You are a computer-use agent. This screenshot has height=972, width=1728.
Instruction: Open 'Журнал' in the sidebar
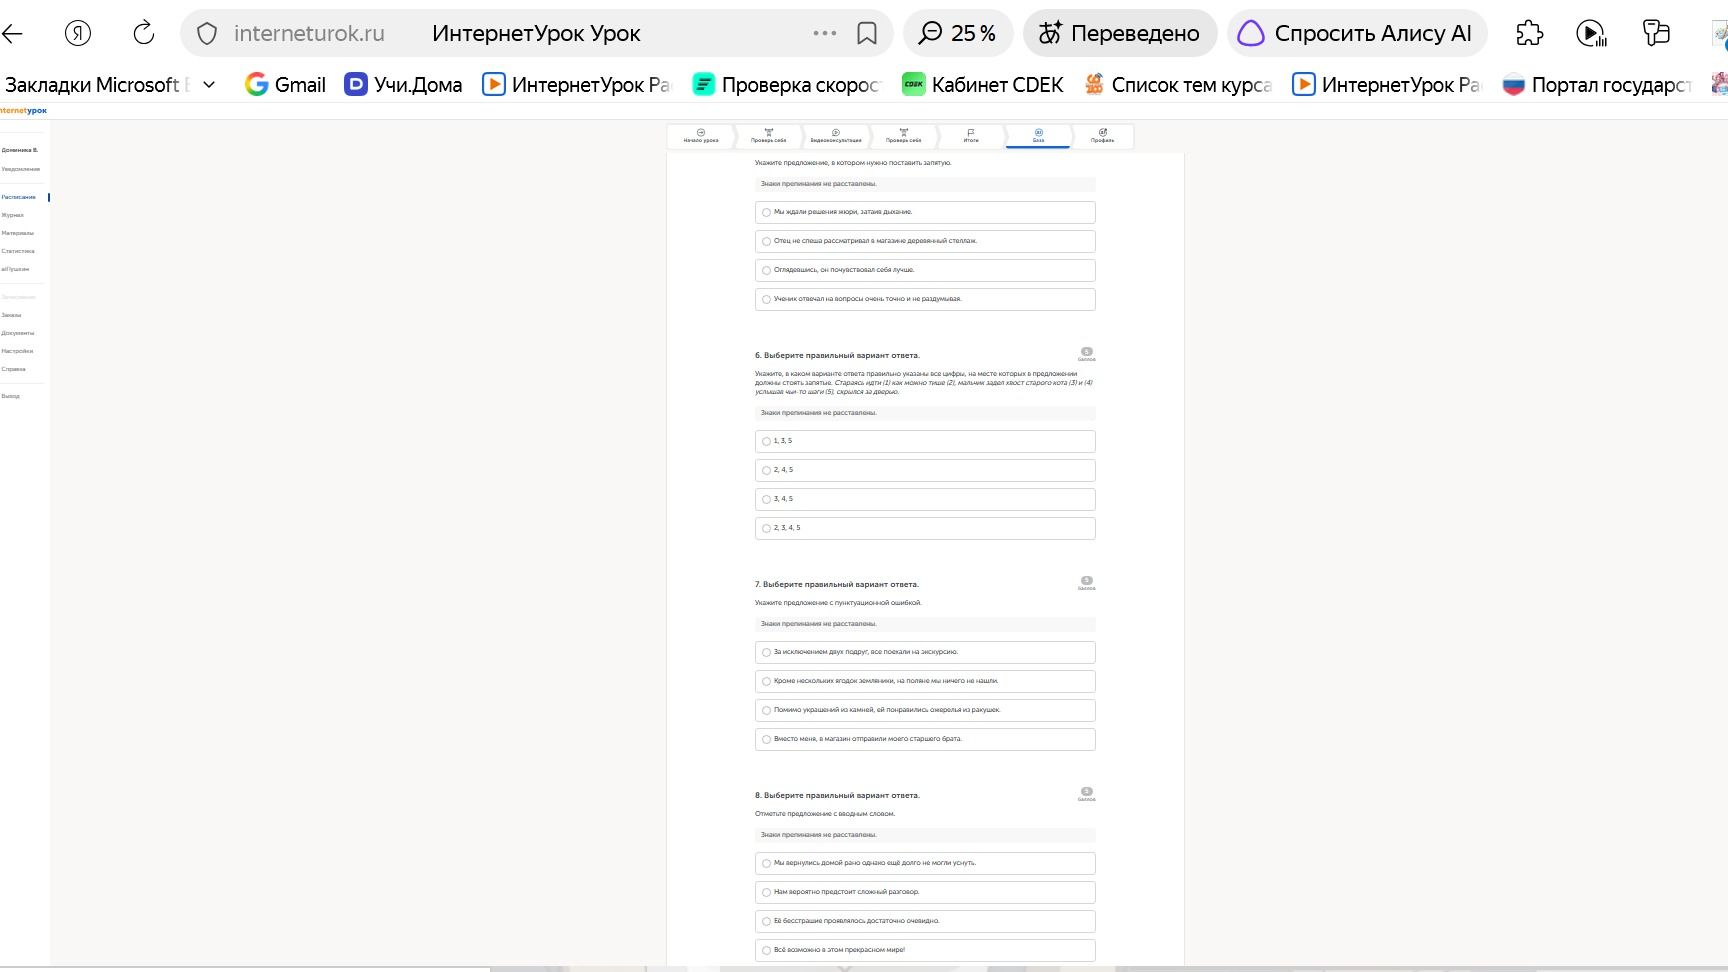point(13,215)
